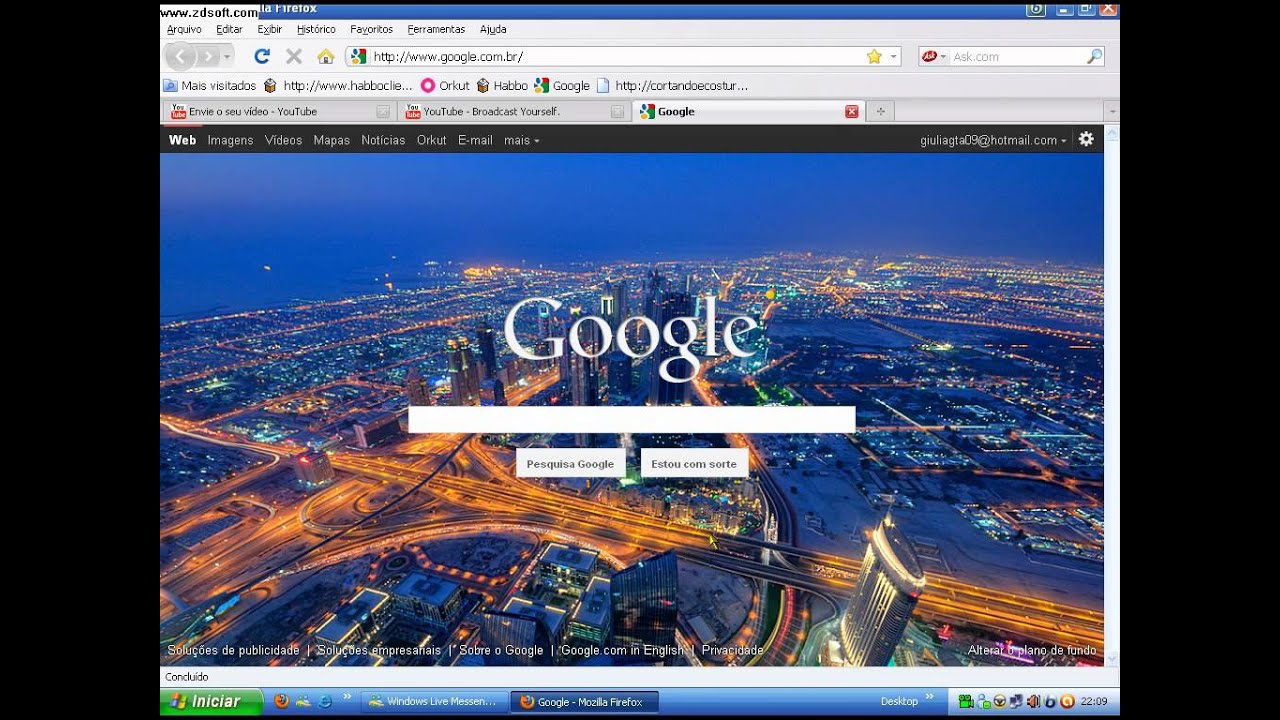Image resolution: width=1280 pixels, height=720 pixels.
Task: Switch to Windows Live Messenger taskbar button
Action: (433, 702)
